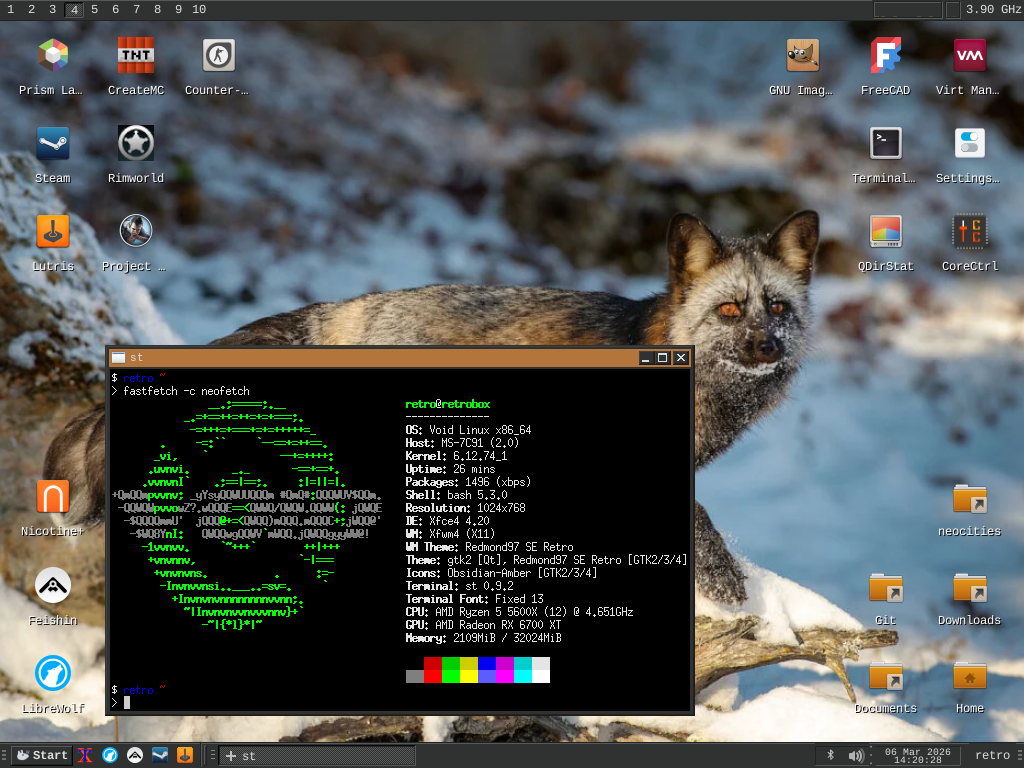Open the Prism Launcher desktop icon
The image size is (1024, 768).
52,56
